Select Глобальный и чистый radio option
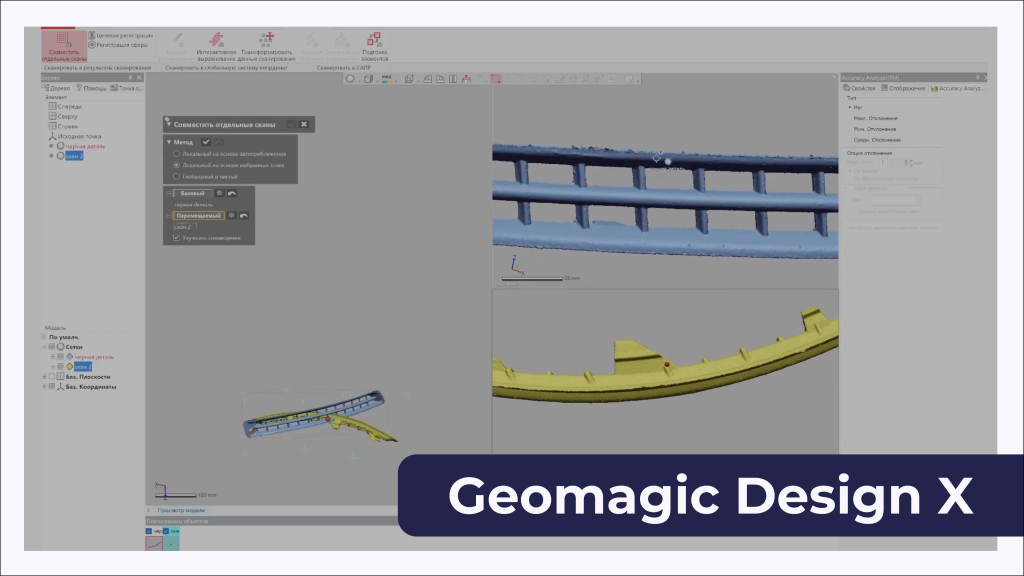Image resolution: width=1024 pixels, height=576 pixels. click(177, 176)
